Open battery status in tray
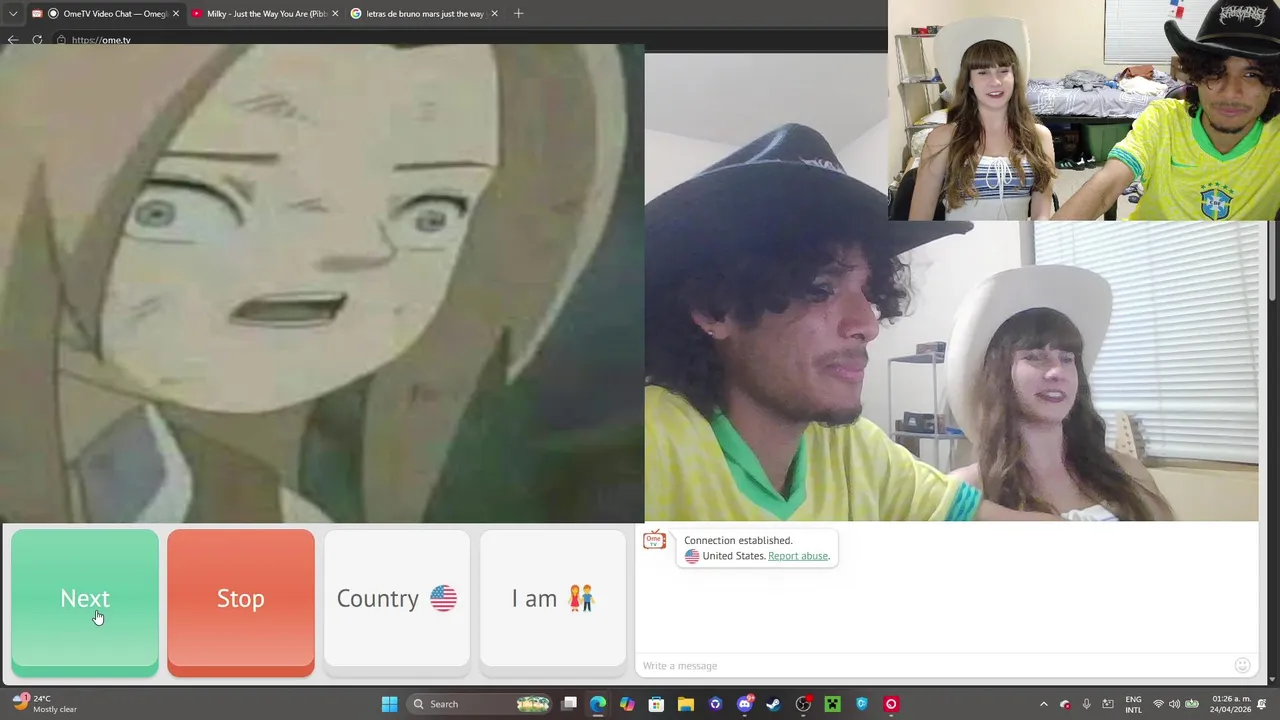1280x720 pixels. [x=1192, y=704]
